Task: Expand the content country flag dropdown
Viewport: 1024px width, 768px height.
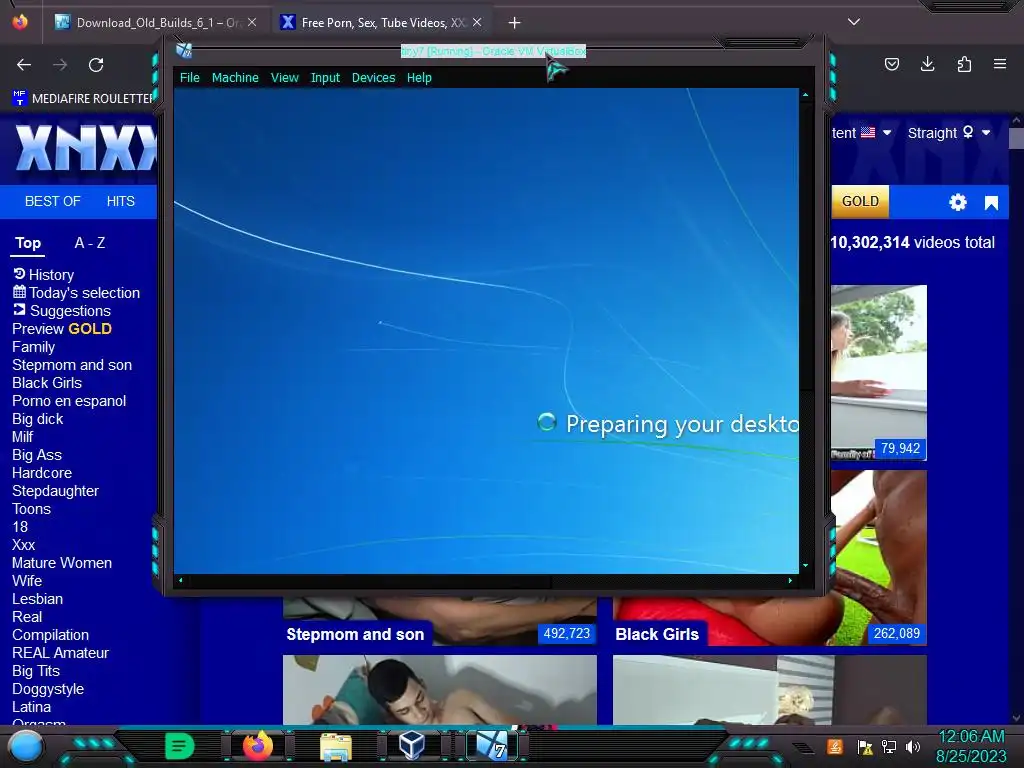Action: pyautogui.click(x=861, y=133)
